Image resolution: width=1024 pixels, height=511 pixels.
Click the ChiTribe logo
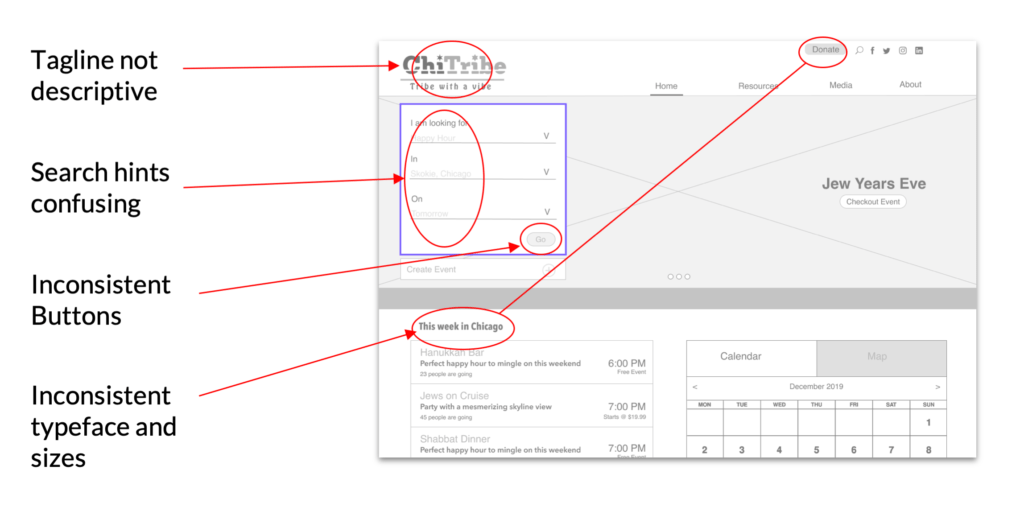pyautogui.click(x=455, y=66)
